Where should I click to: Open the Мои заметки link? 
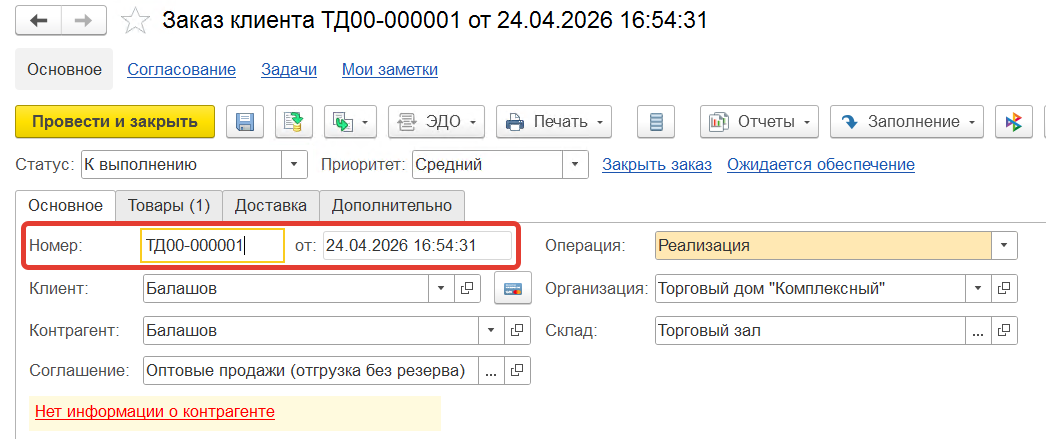pos(390,69)
